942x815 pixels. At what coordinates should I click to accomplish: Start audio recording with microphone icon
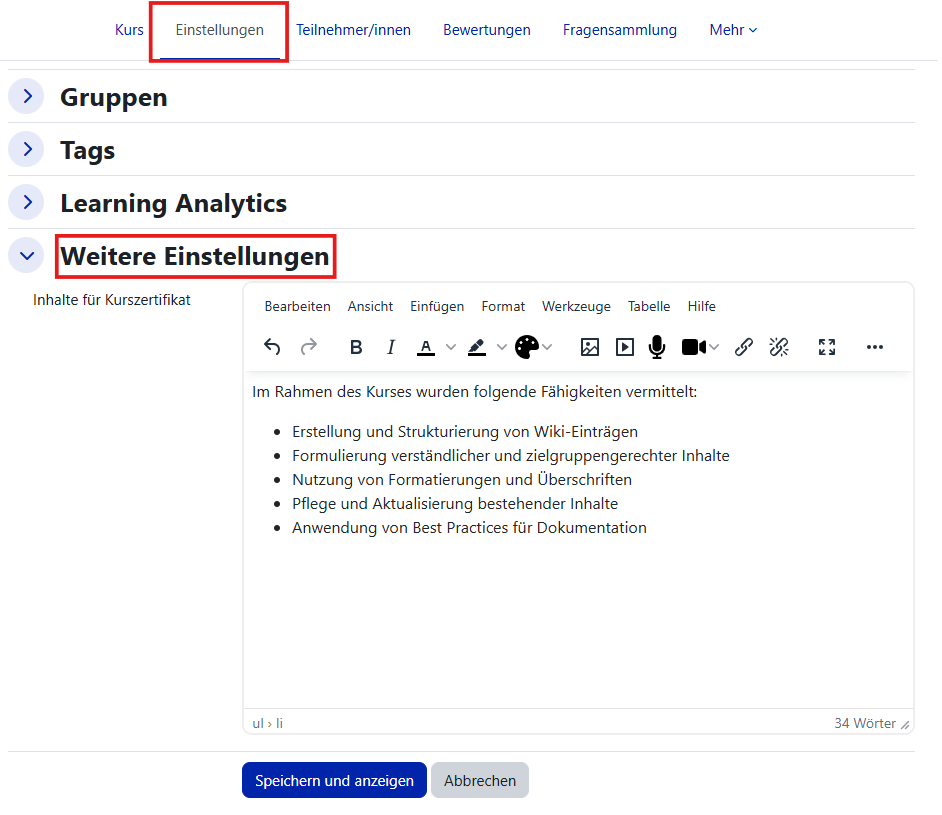[657, 347]
